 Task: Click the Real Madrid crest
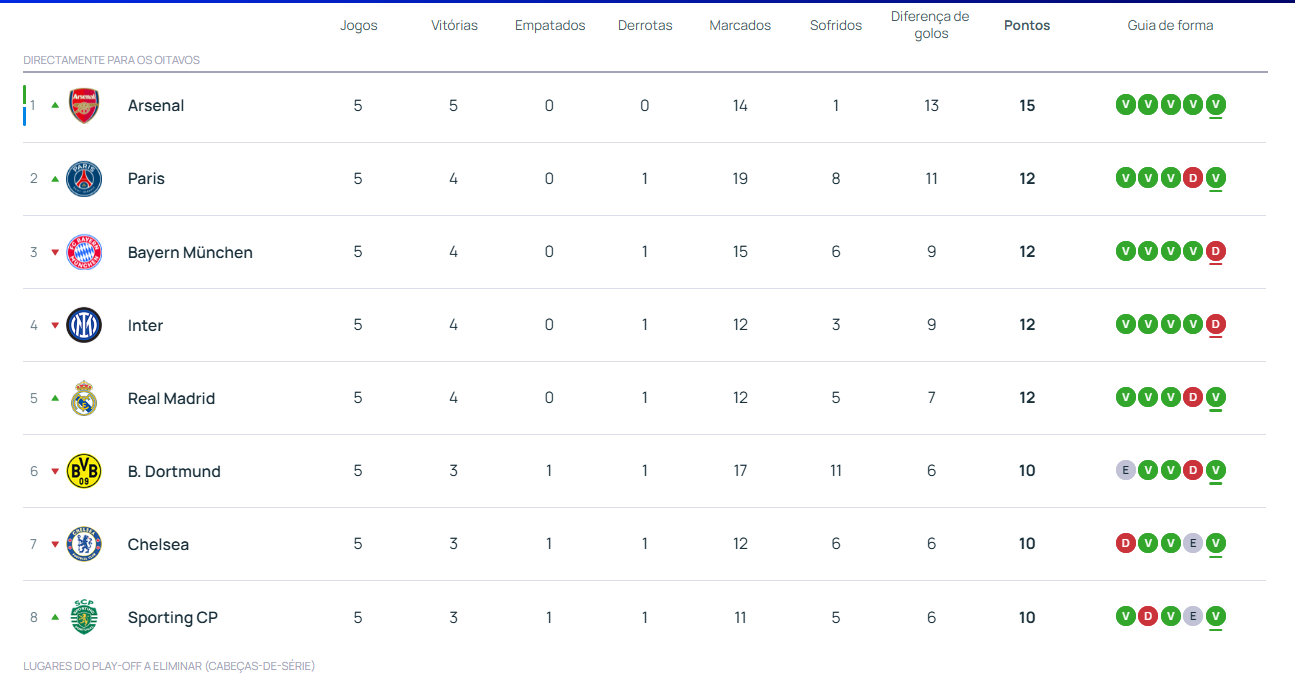[x=84, y=398]
